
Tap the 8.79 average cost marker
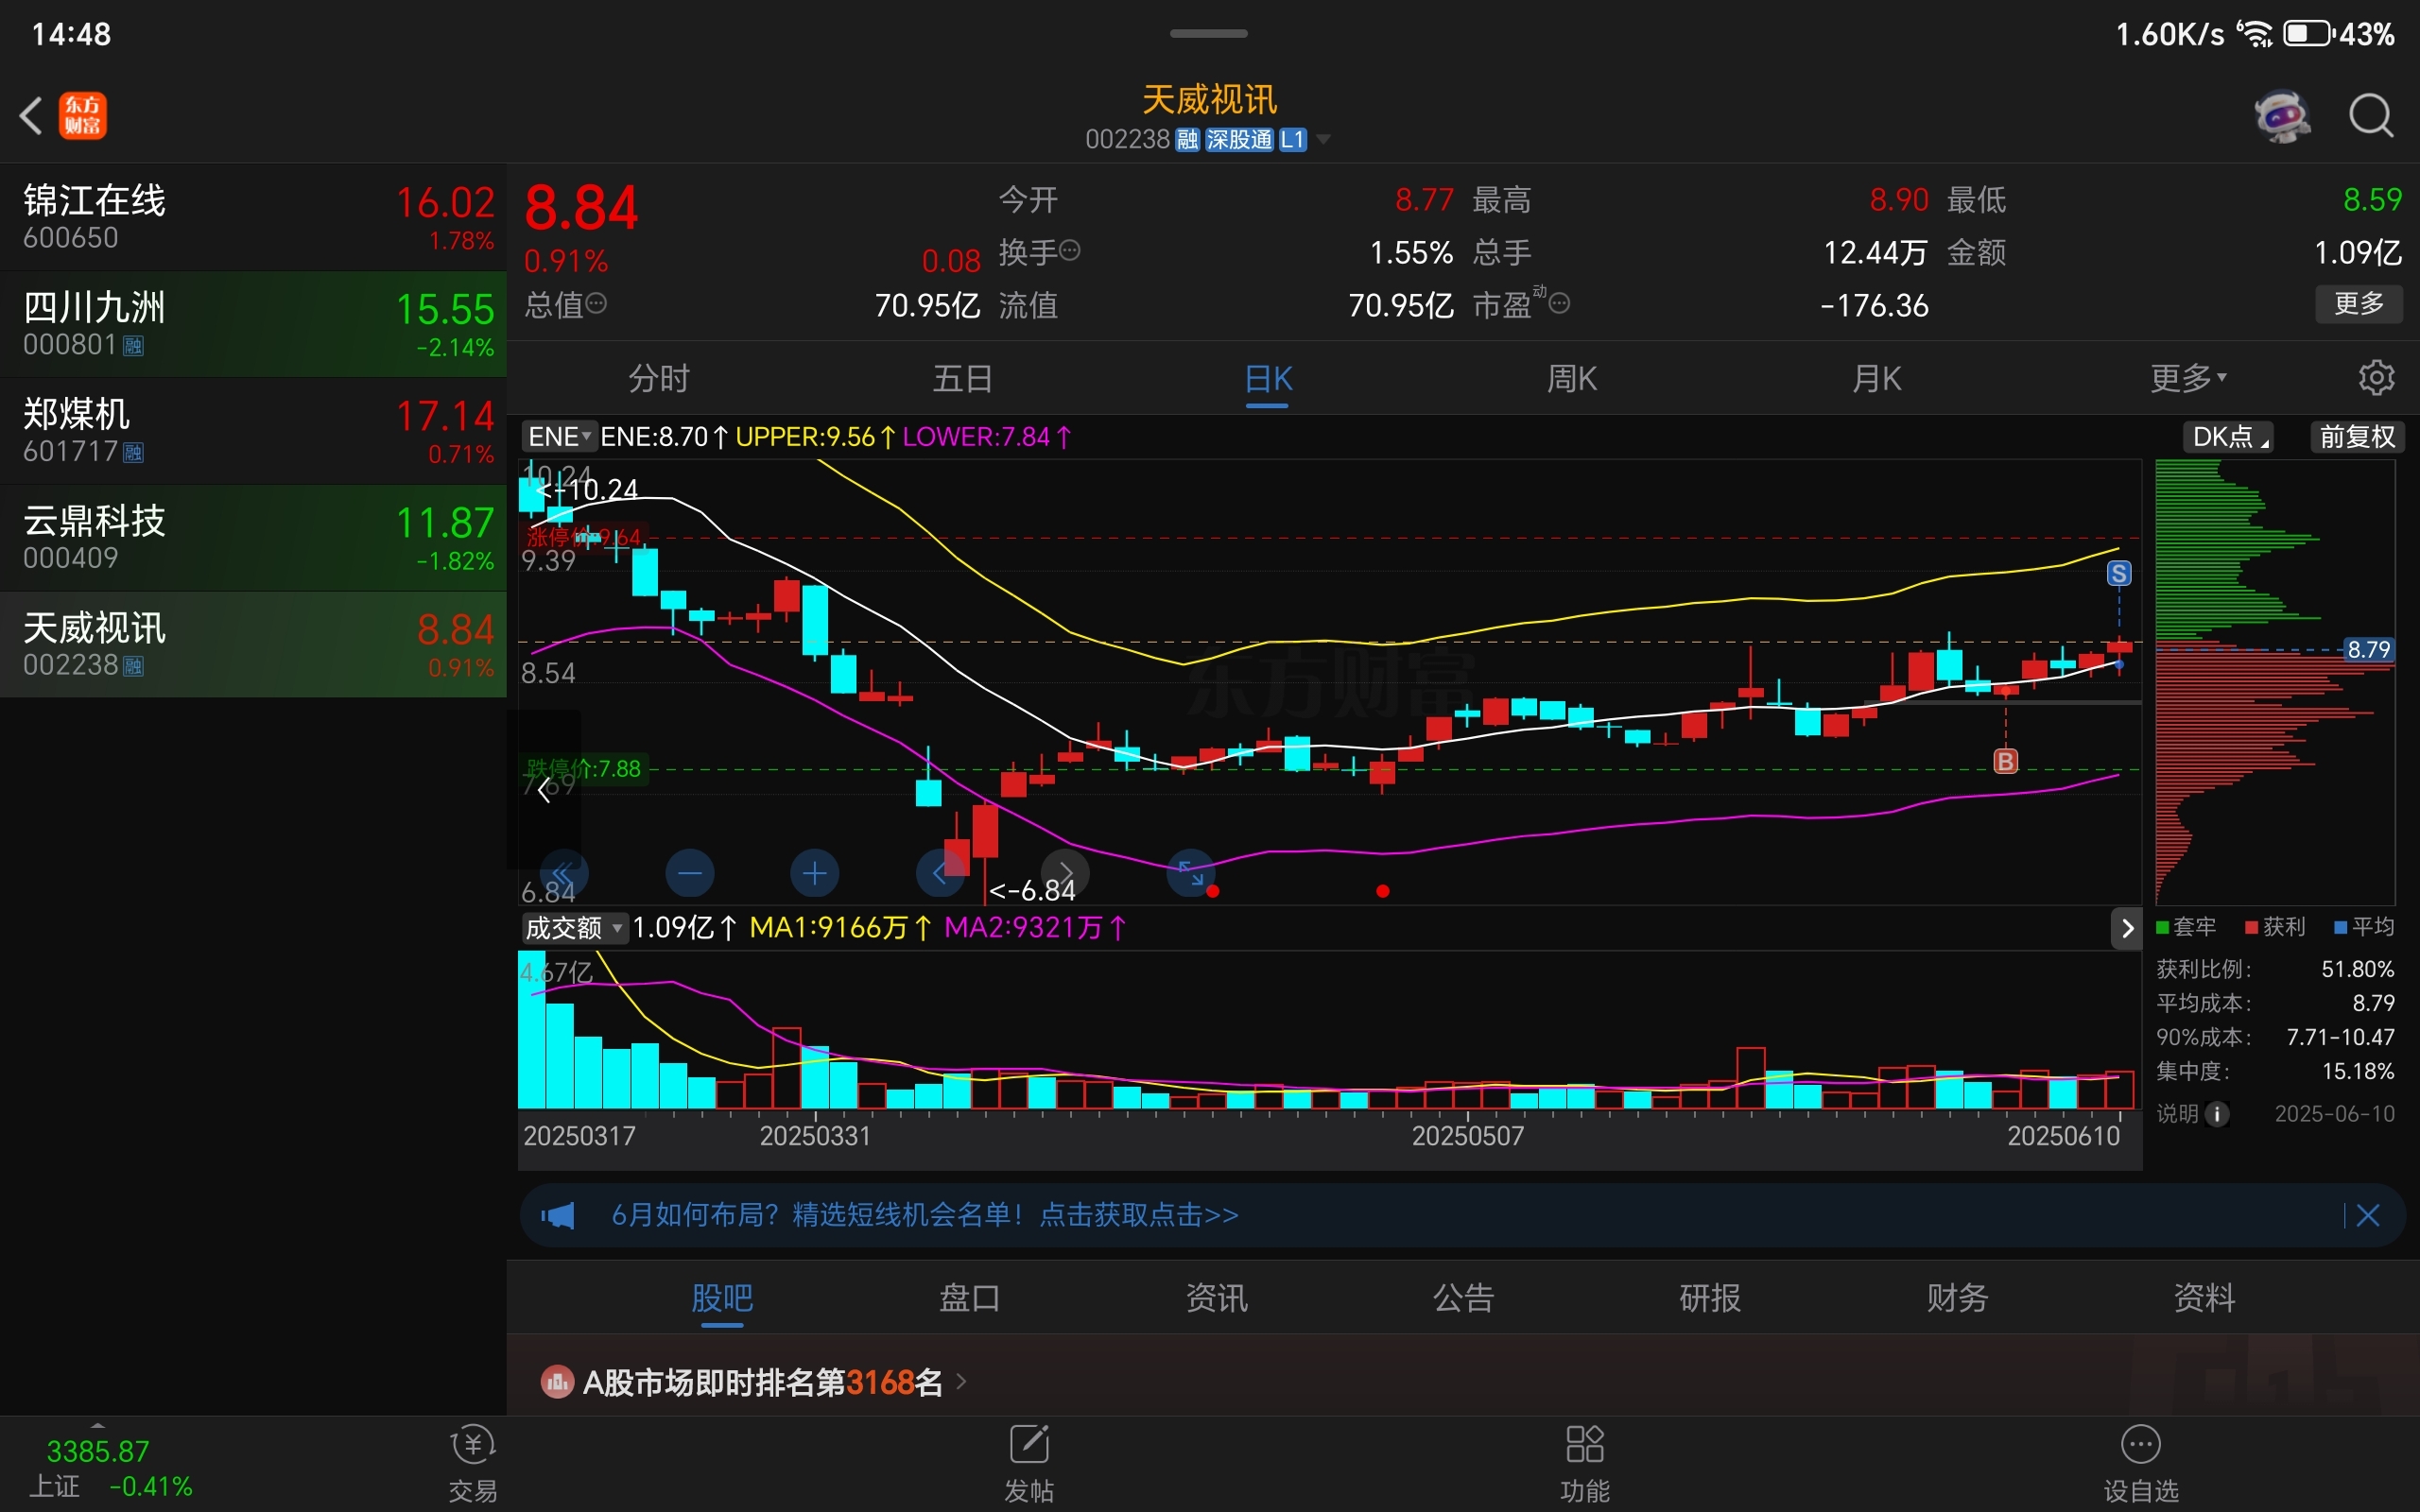(x=2368, y=650)
